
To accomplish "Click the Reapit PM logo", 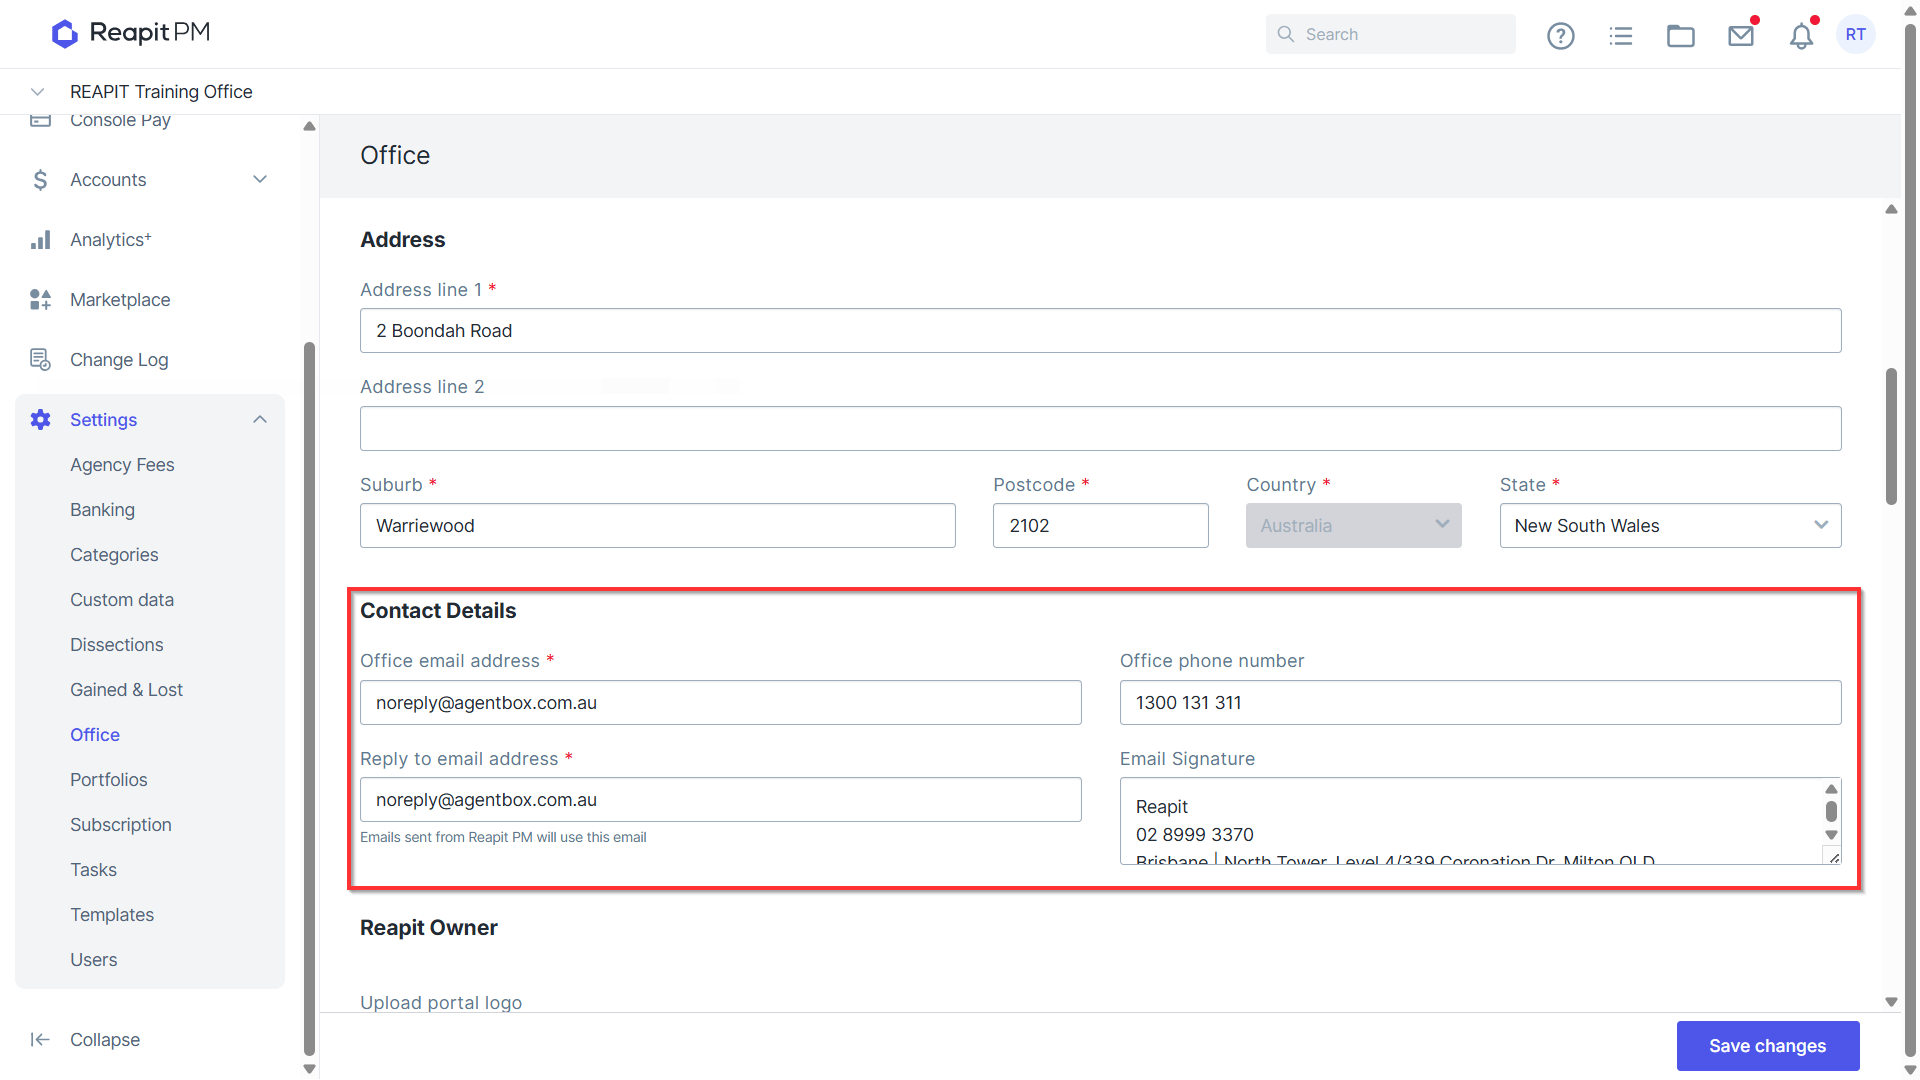I will [x=131, y=33].
